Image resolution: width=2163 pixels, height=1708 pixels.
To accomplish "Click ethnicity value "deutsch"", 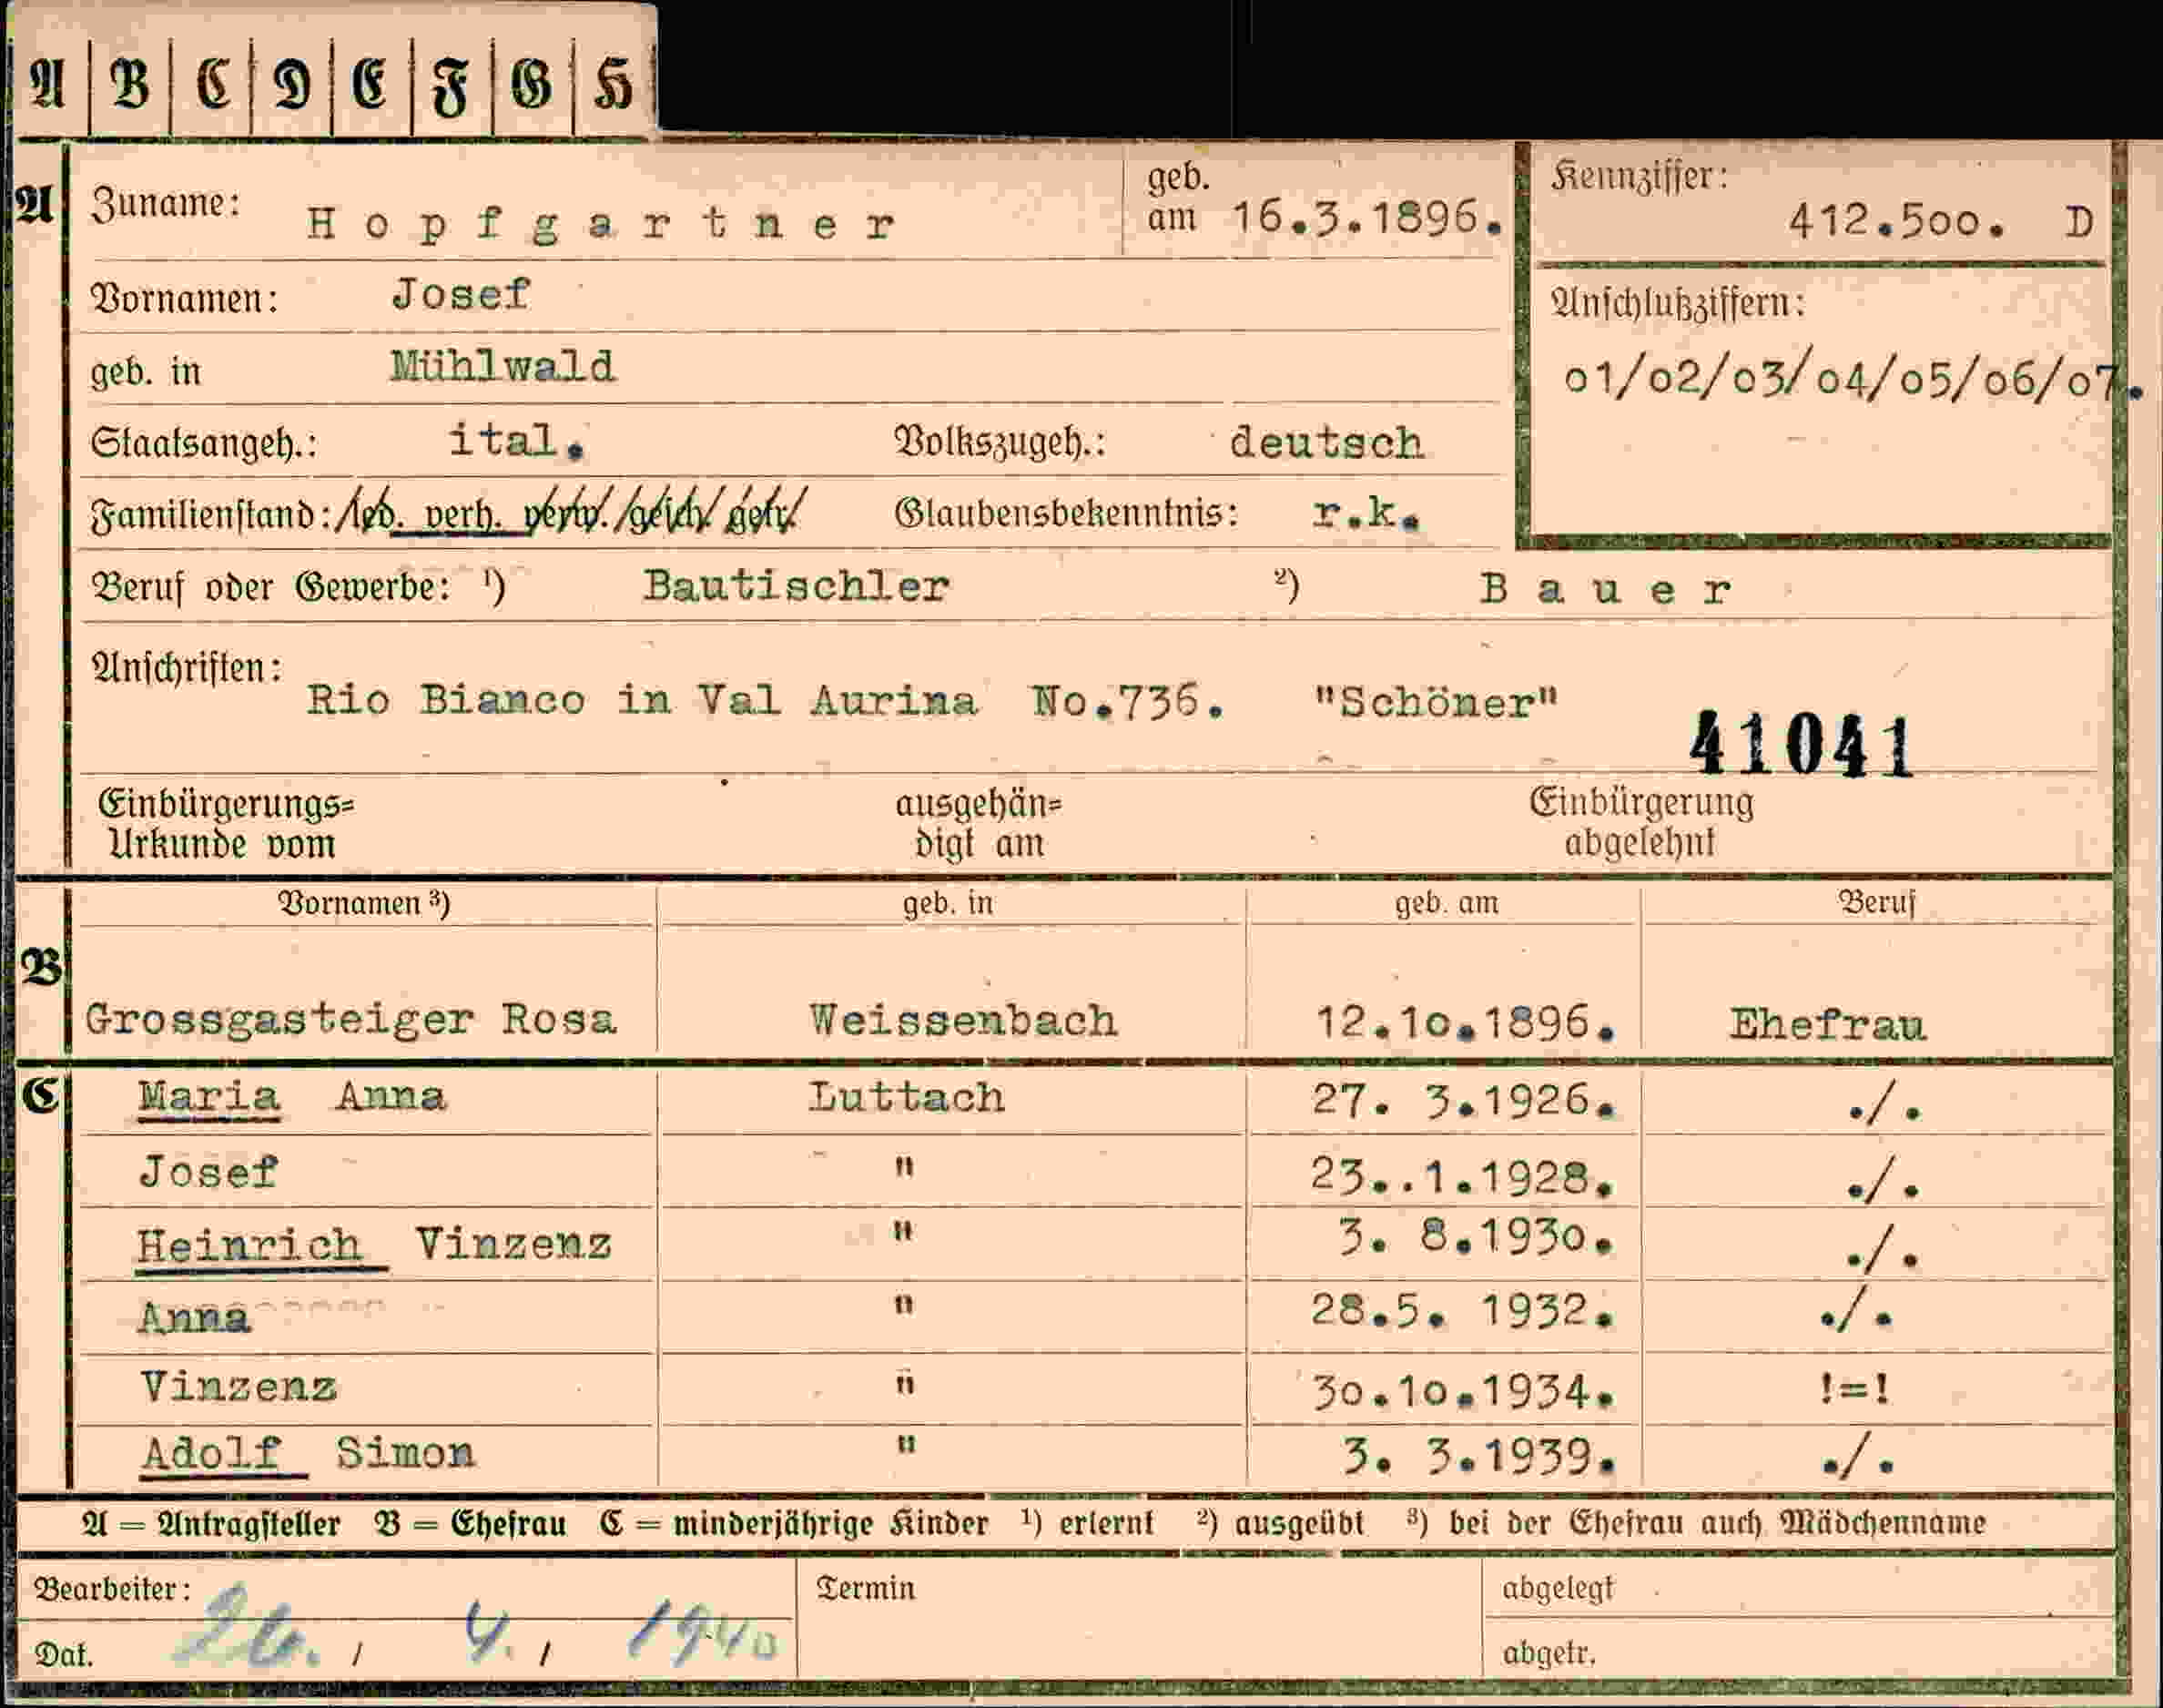I will coord(1326,442).
